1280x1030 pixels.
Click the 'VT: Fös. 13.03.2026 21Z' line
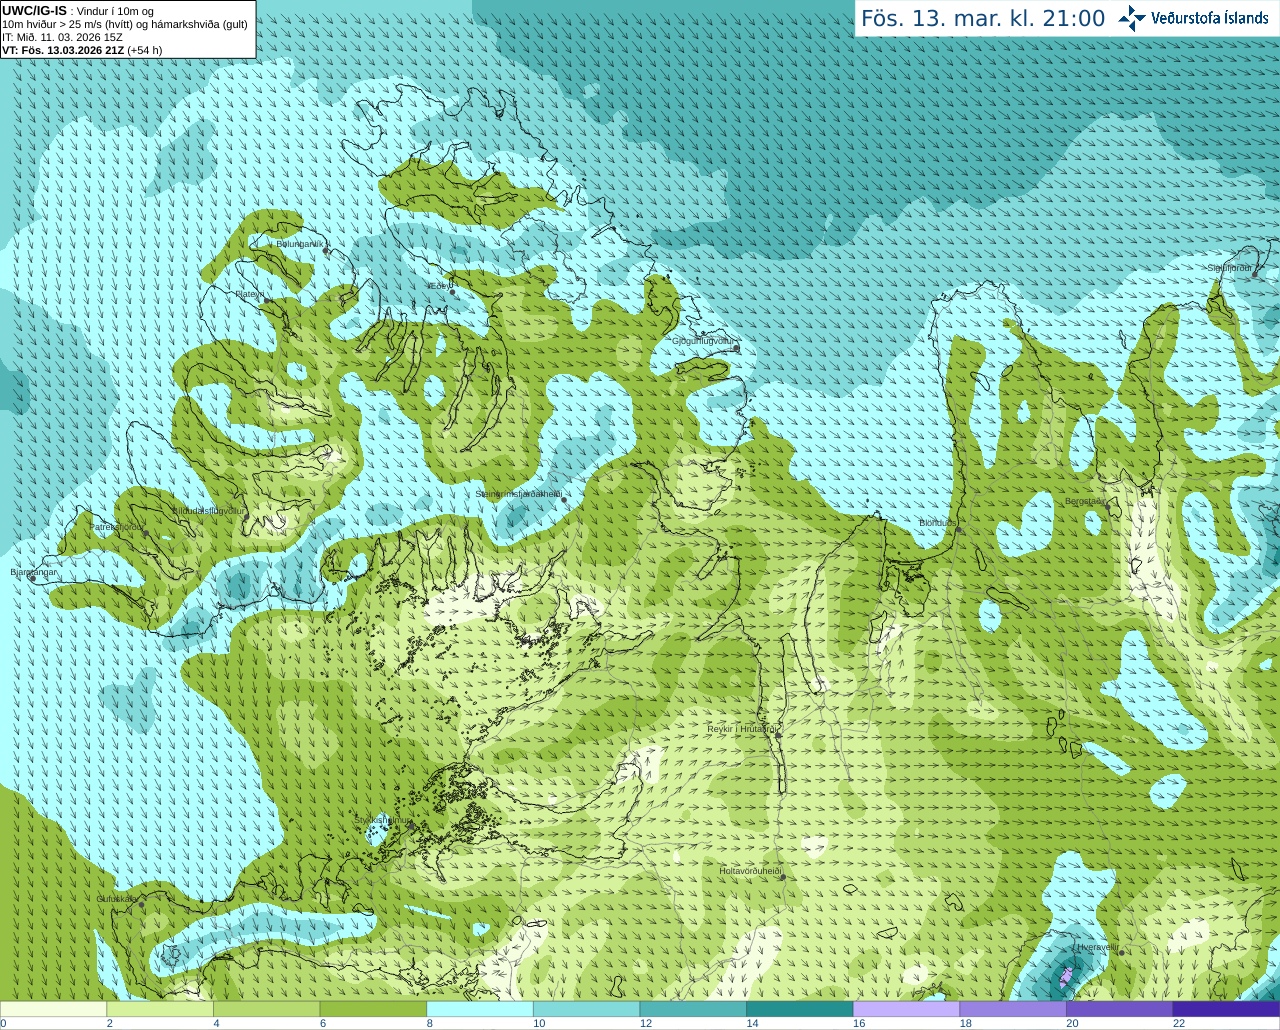coord(82,50)
